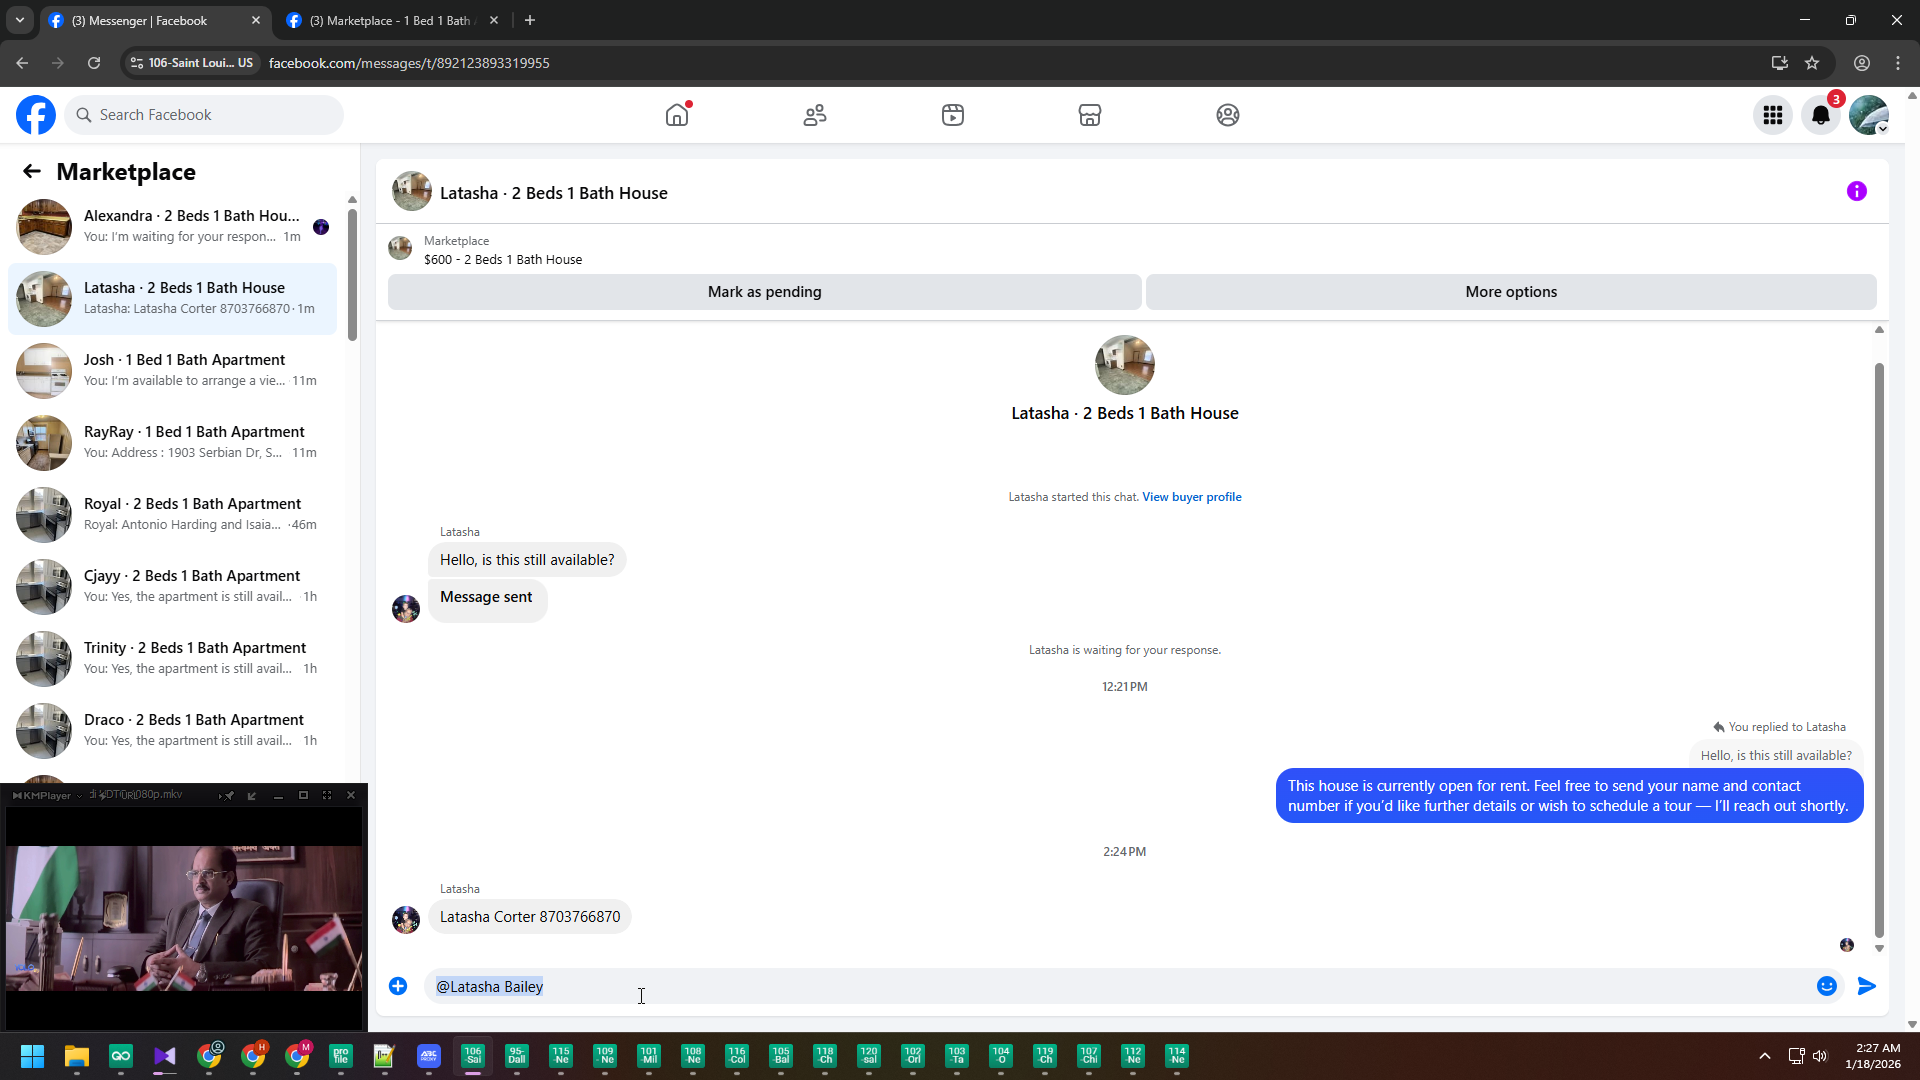Open the blue plus attachments menu
The image size is (1920, 1080).
click(x=398, y=986)
